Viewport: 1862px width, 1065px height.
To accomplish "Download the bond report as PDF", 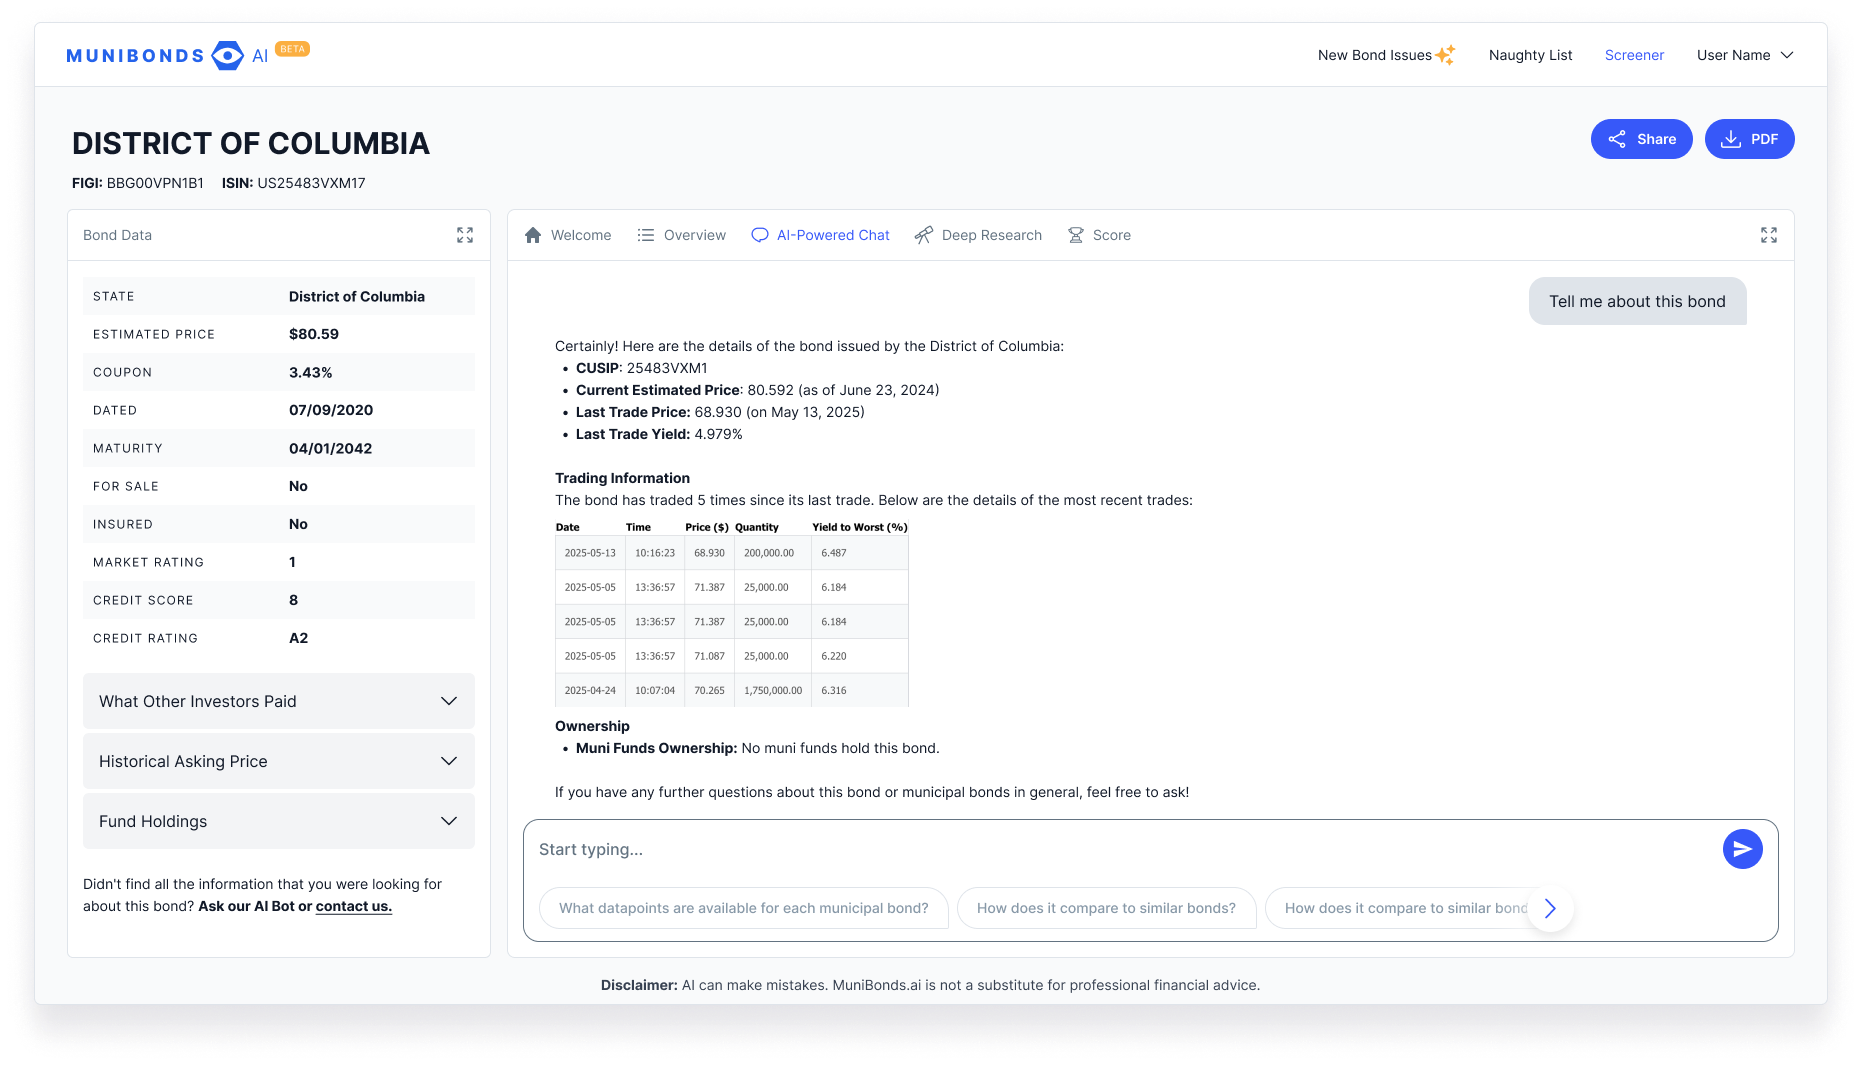I will tap(1750, 139).
